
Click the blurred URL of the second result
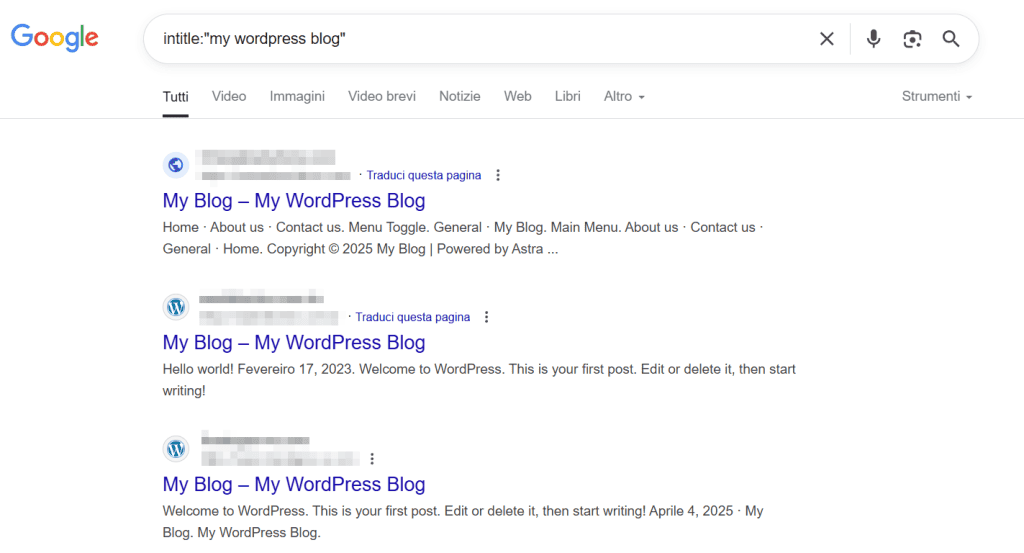coord(268,317)
